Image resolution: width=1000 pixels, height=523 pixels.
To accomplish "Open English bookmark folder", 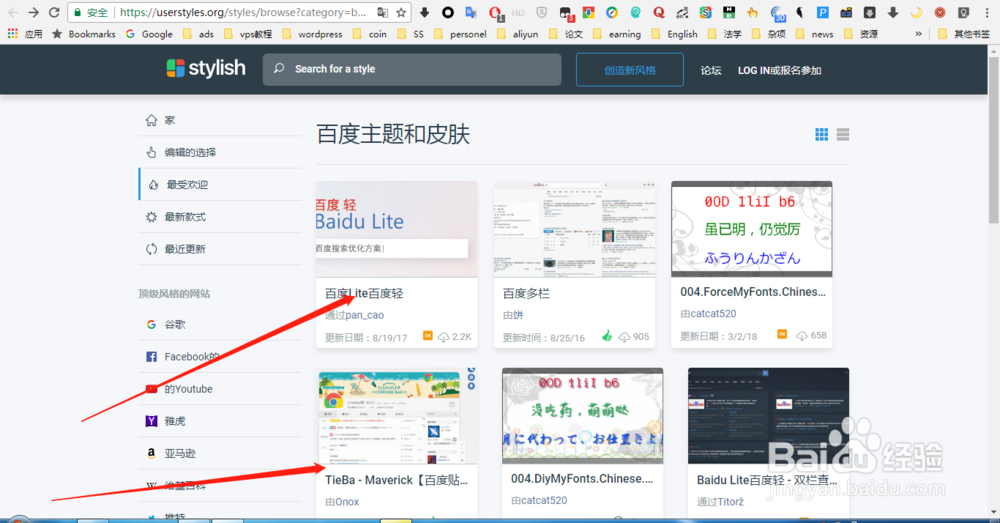I will click(x=675, y=34).
